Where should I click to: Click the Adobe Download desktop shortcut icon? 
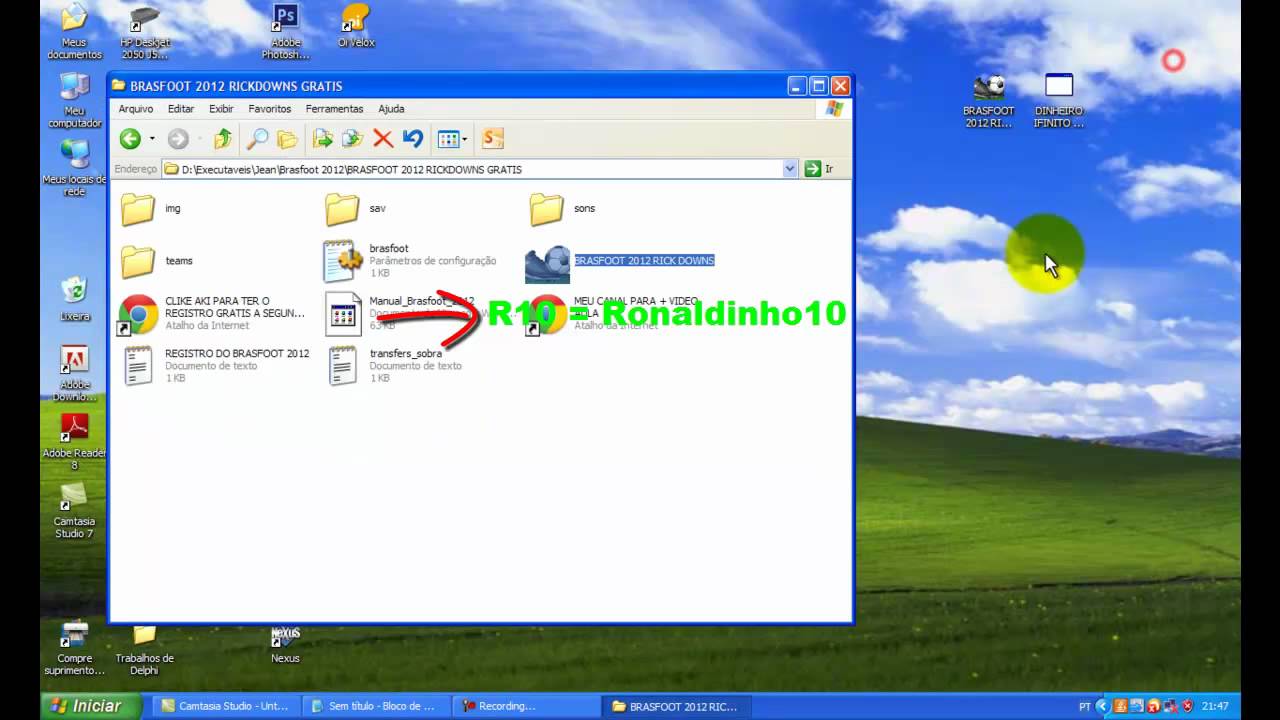(75, 374)
